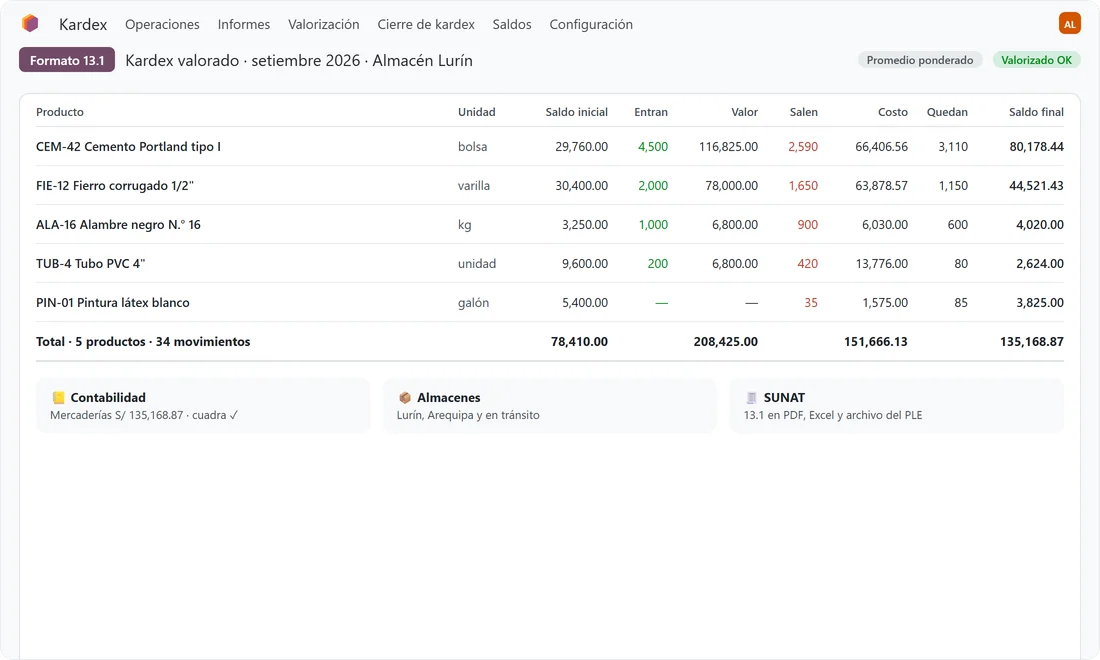Select the PIN-01 Pintura látex blanco row

tap(549, 303)
